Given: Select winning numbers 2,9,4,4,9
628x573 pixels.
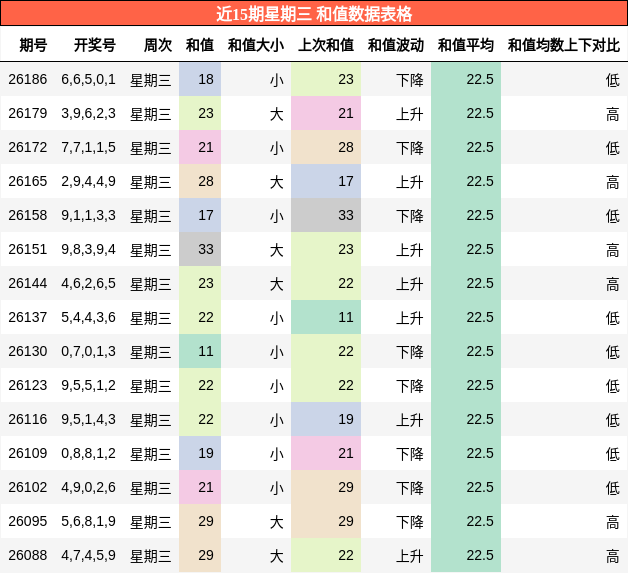Looking at the screenshot, I should coord(89,181).
